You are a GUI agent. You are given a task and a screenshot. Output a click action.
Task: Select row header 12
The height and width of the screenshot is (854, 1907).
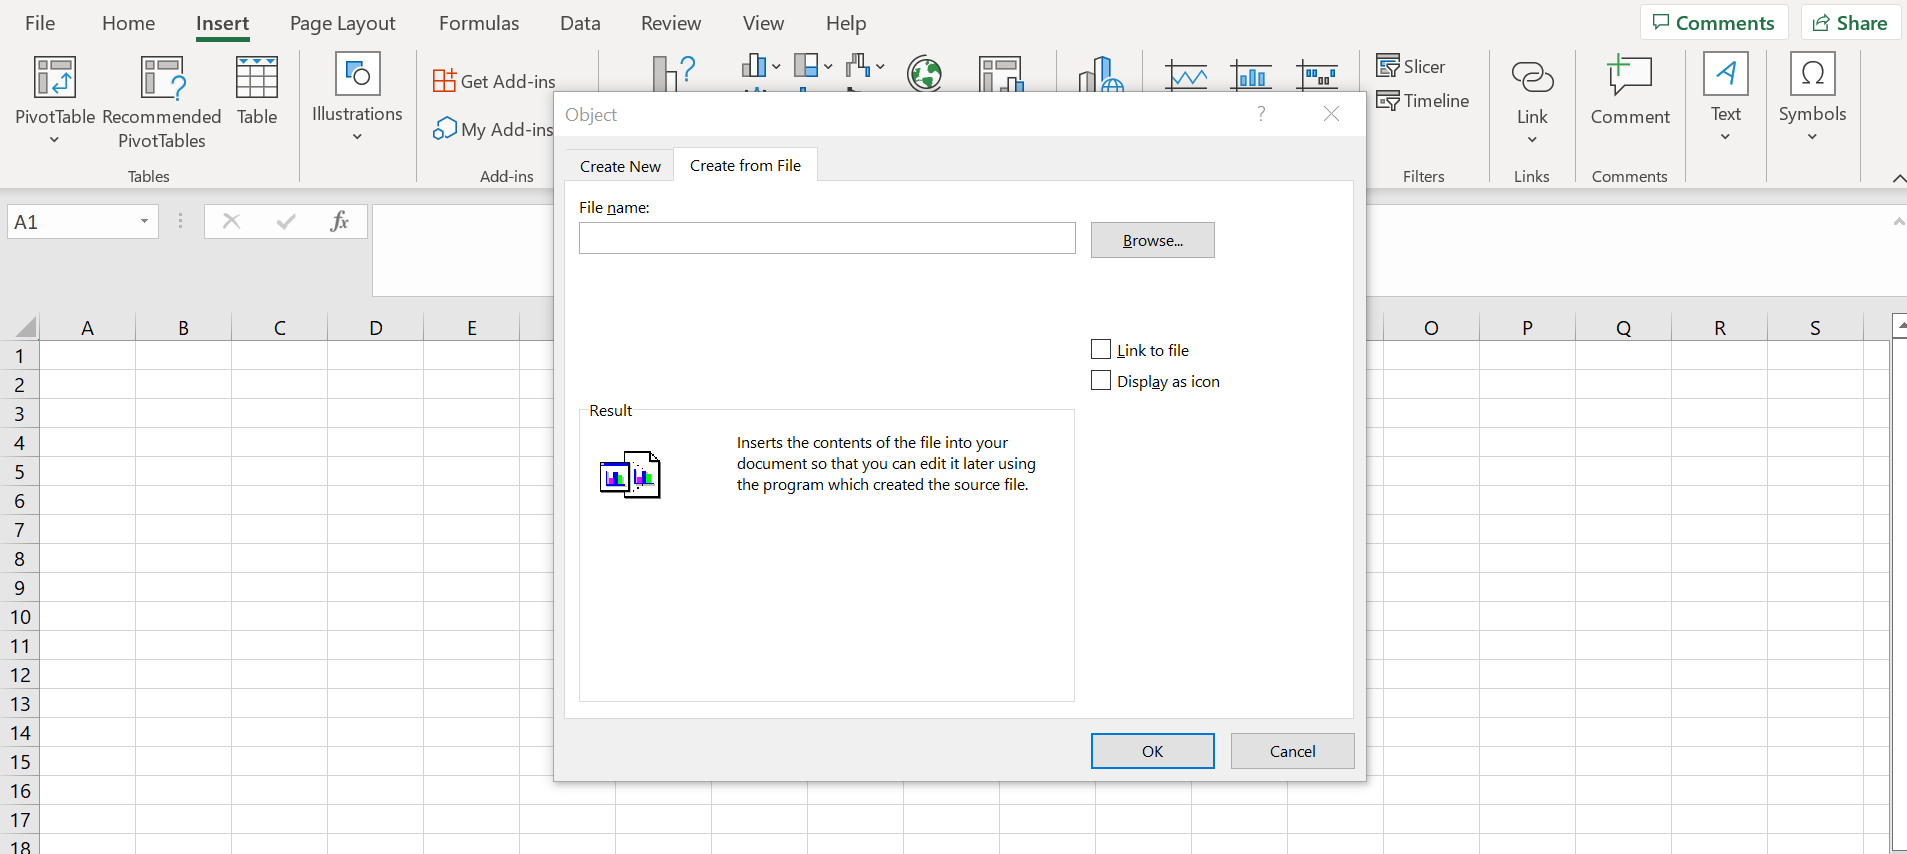19,674
